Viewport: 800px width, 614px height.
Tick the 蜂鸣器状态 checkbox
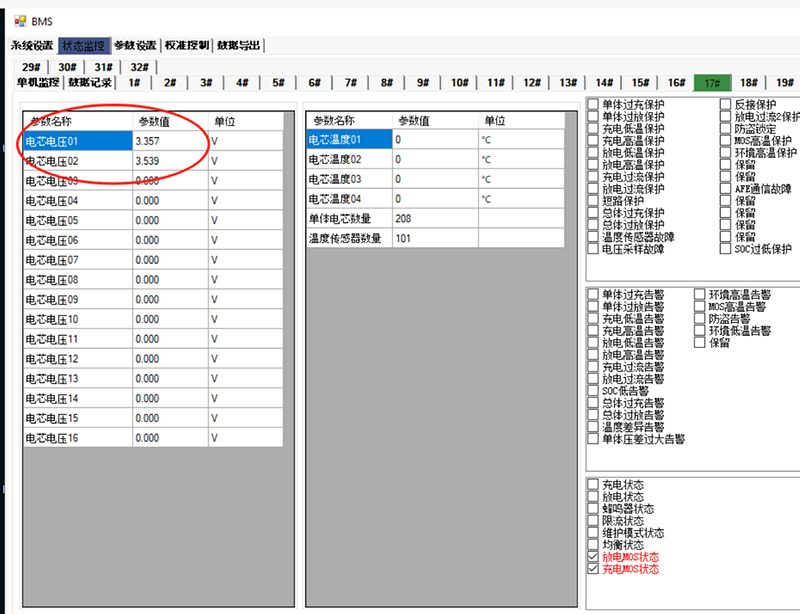(594, 509)
